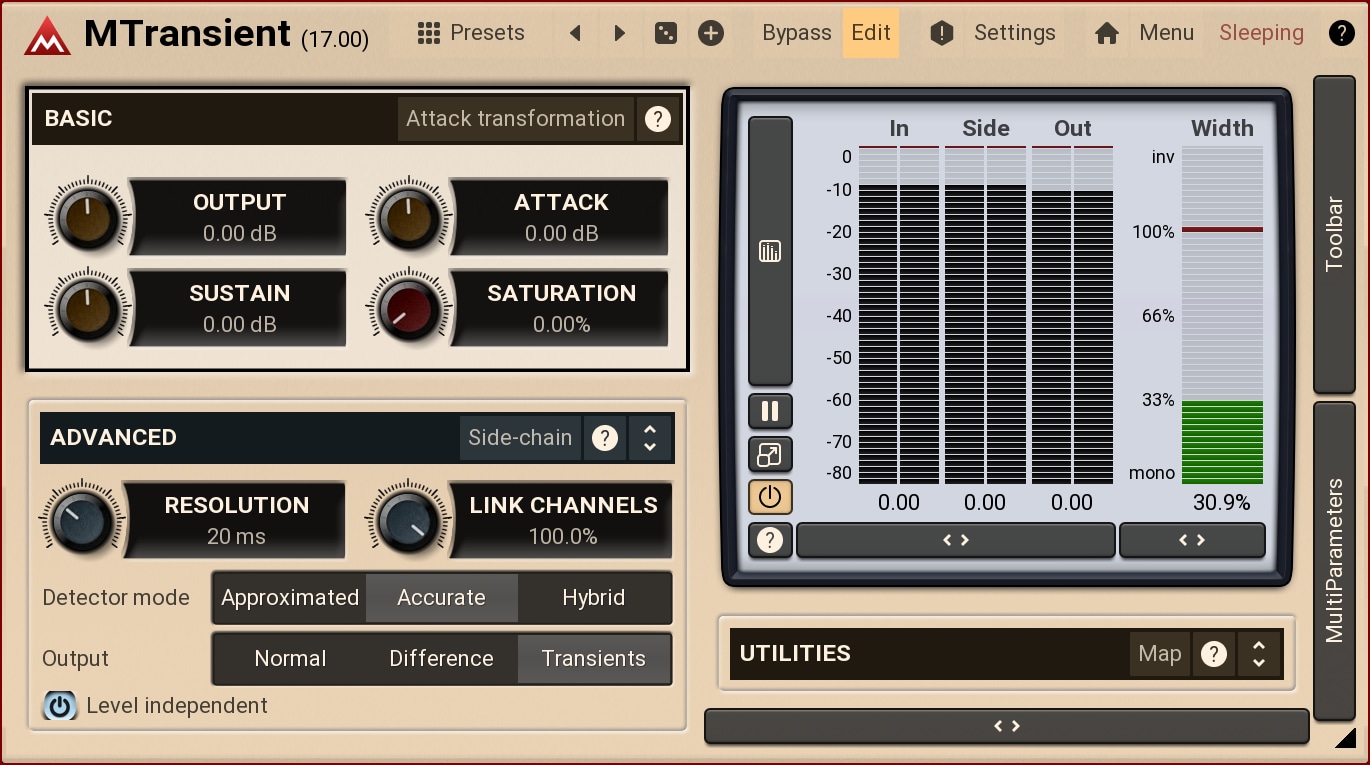Image resolution: width=1370 pixels, height=765 pixels.
Task: Select Hybrid detector mode
Action: [593, 598]
